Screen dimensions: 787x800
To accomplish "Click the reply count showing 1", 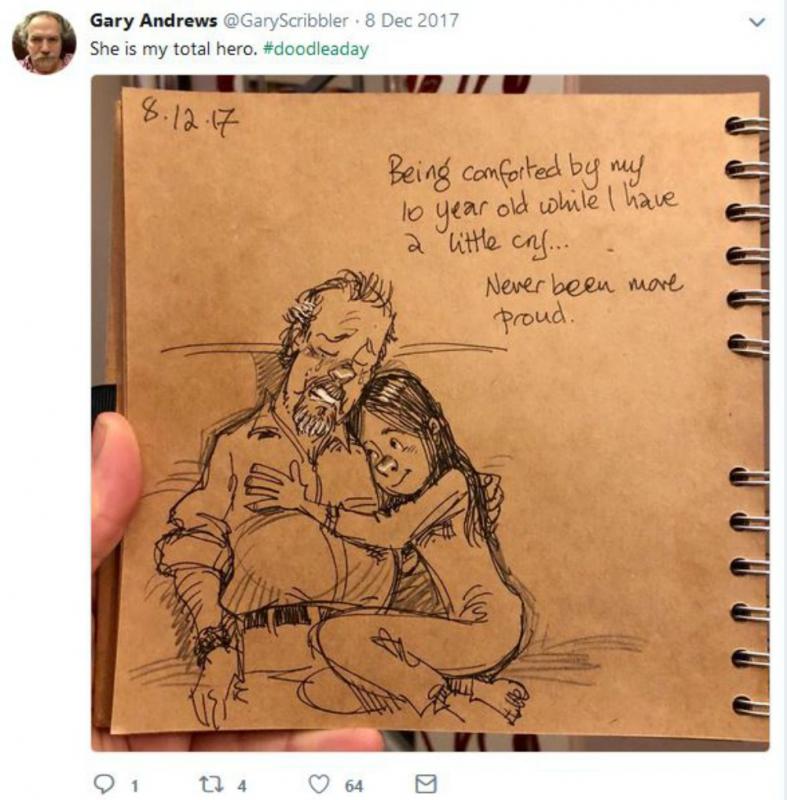I will click(x=135, y=786).
